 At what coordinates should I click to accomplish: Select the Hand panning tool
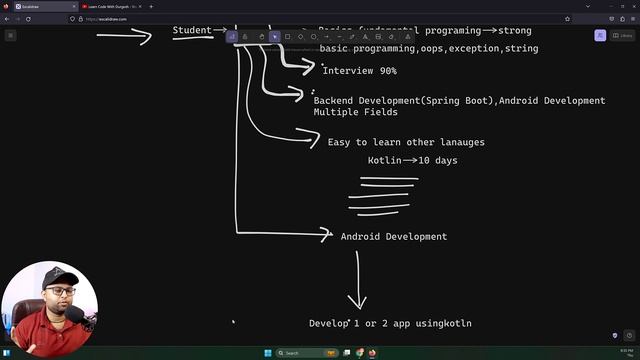[x=262, y=37]
